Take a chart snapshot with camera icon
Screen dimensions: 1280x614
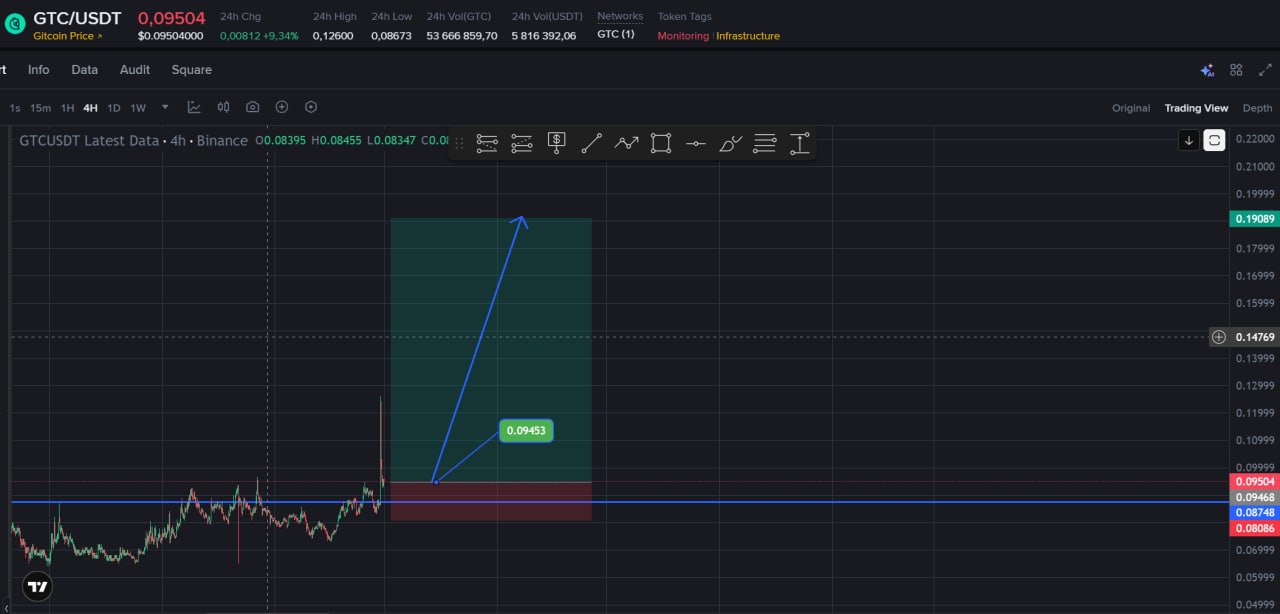(252, 107)
